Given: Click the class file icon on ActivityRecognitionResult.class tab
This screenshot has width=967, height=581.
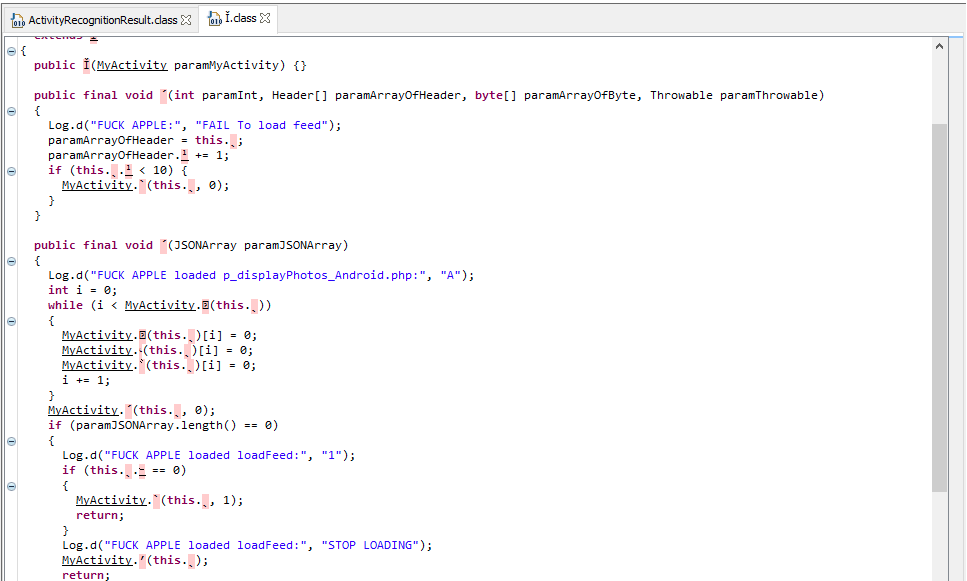Looking at the screenshot, I should point(18,20).
